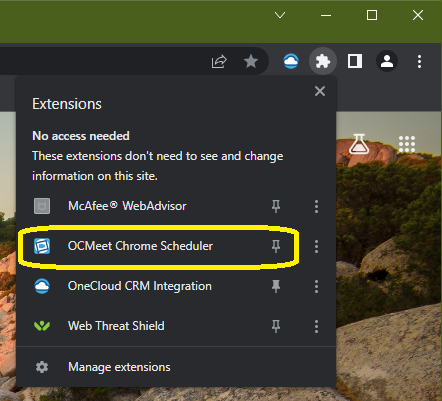Pin the Web Threat Shield extension
Screen dimensions: 442x401
276,326
